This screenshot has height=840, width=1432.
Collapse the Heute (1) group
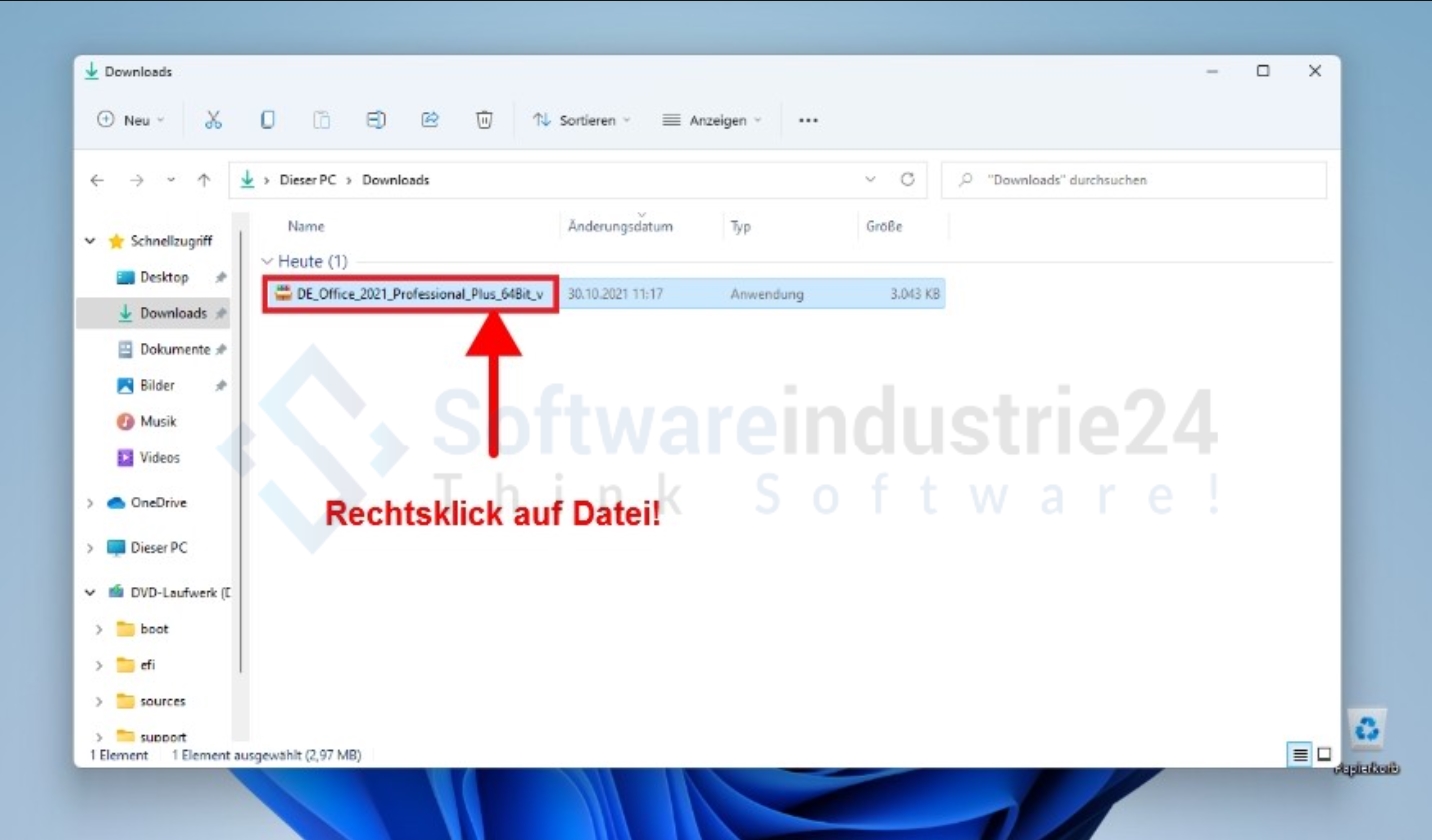(x=267, y=261)
